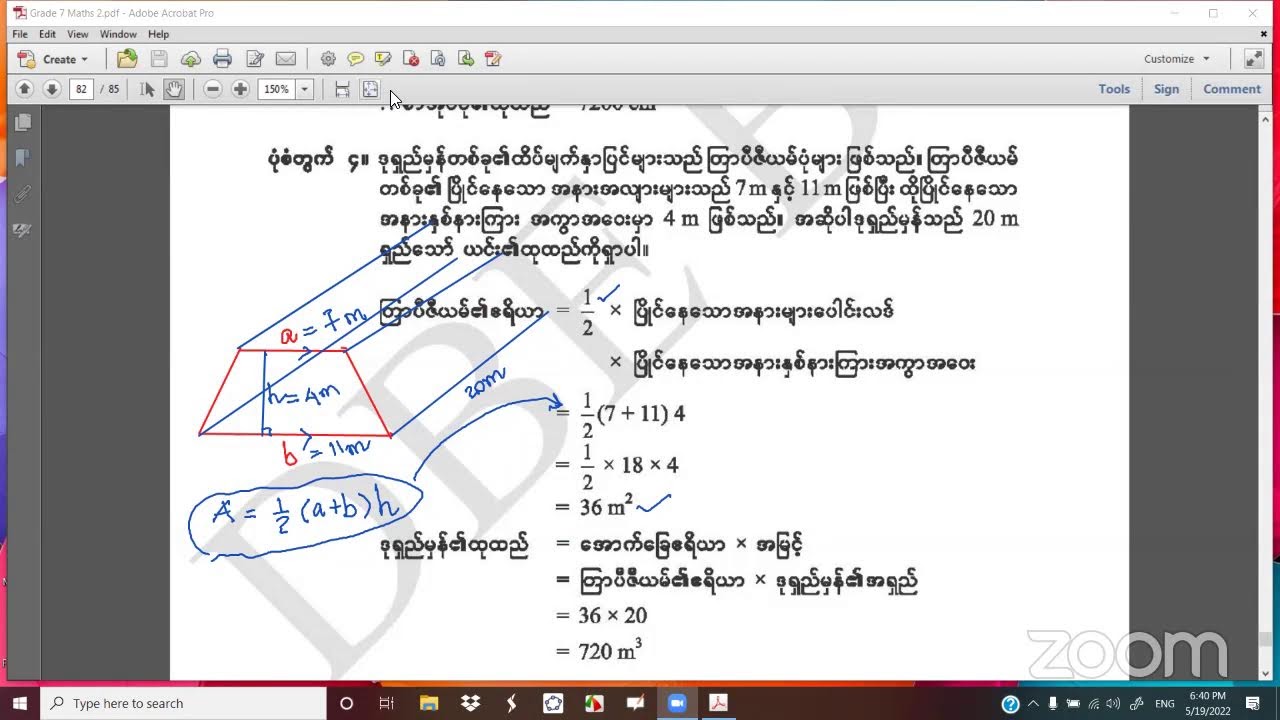The width and height of the screenshot is (1280, 720).
Task: Close the document with menu-bar X
Action: (1263, 34)
